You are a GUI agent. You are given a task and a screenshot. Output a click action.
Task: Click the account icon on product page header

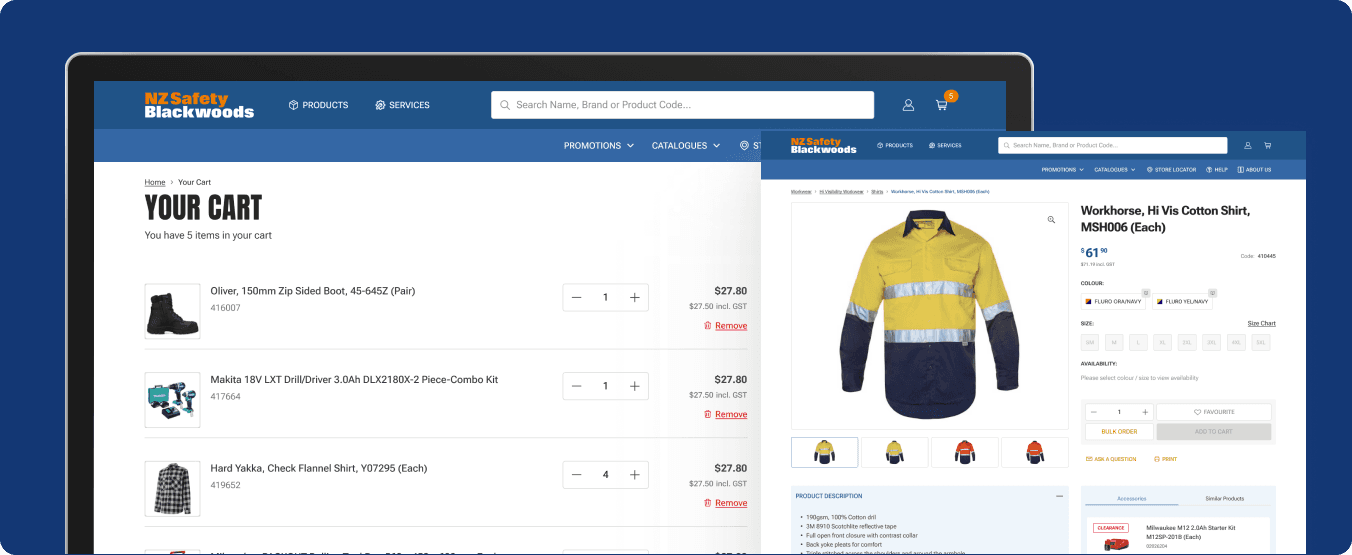pos(1248,145)
